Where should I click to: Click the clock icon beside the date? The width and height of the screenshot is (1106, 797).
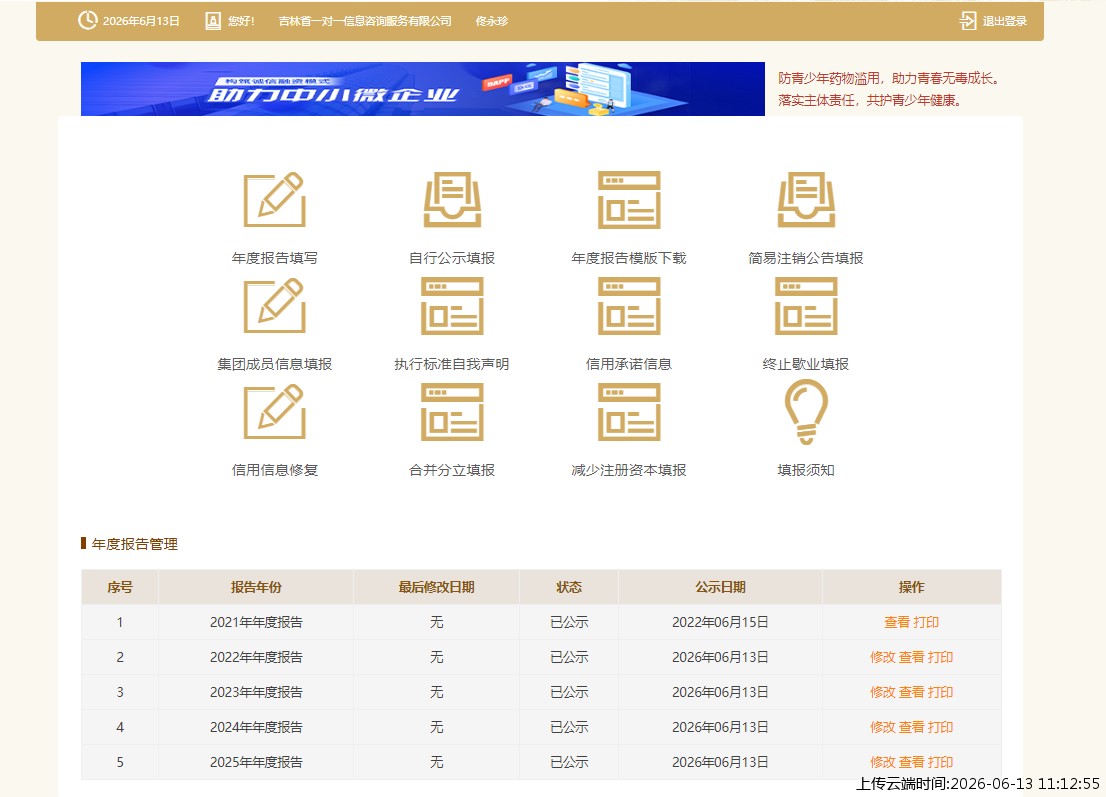point(87,20)
